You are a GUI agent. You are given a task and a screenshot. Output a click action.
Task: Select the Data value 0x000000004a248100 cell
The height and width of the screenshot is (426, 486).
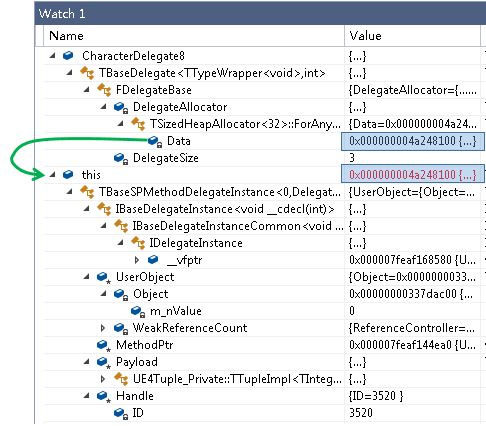click(413, 141)
